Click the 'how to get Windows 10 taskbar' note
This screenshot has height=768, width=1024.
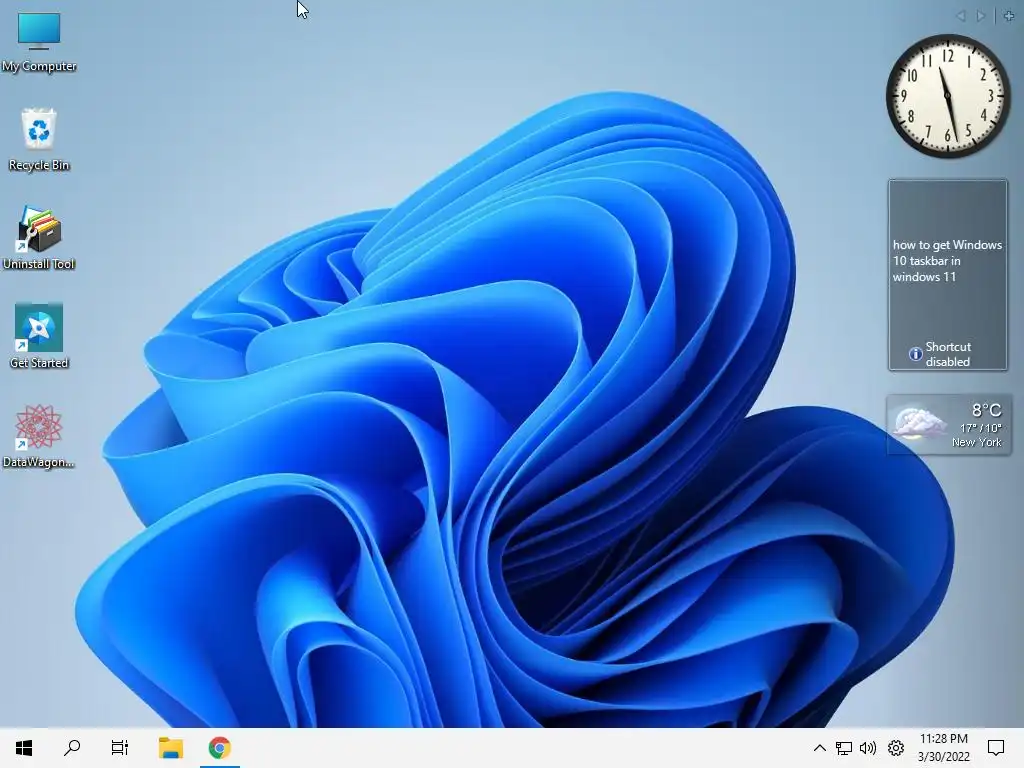pos(947,261)
